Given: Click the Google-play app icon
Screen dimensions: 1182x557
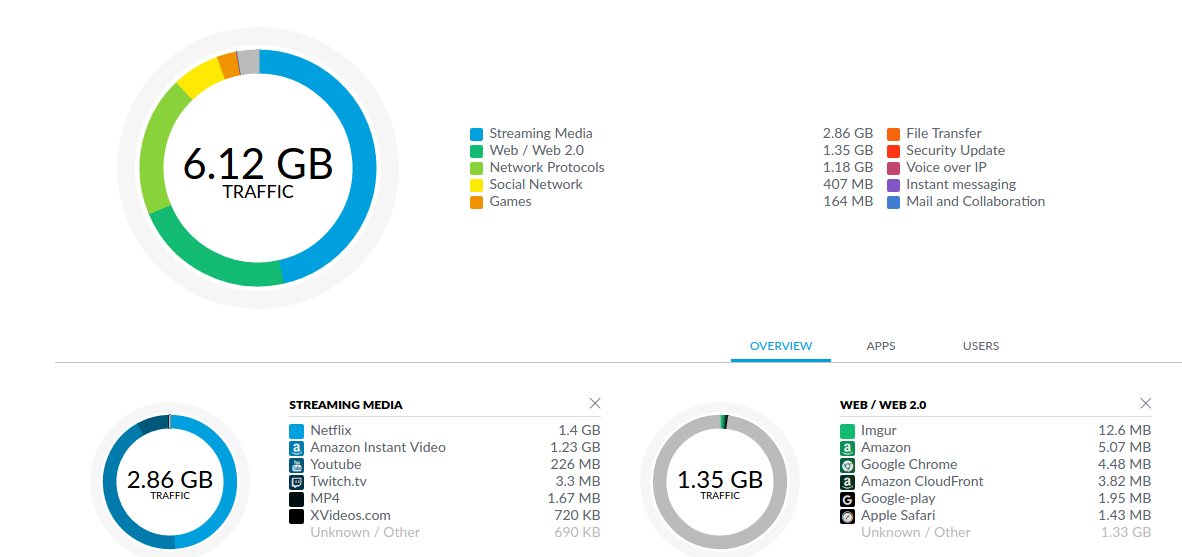Looking at the screenshot, I should [x=847, y=499].
